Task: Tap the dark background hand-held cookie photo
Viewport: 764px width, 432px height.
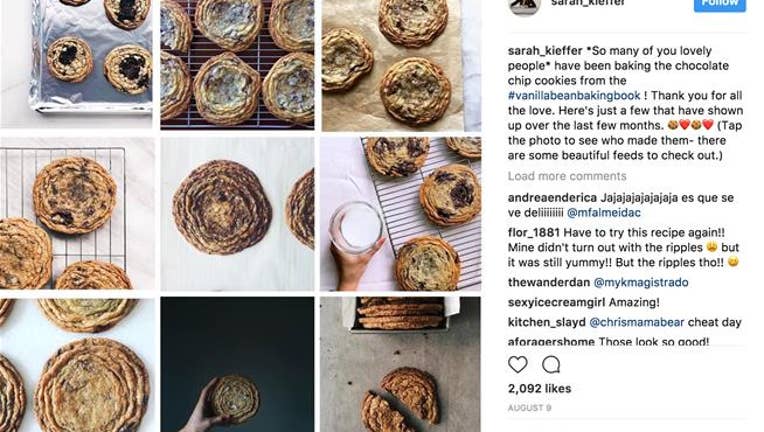Action: point(237,364)
